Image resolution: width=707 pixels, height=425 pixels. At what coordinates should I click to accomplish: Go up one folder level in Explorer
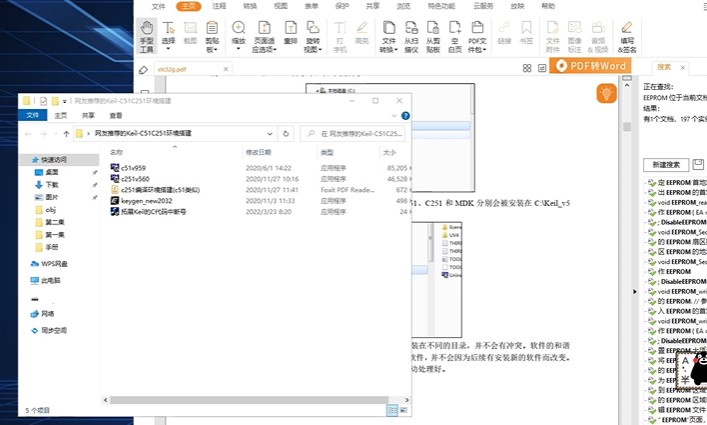(x=66, y=133)
